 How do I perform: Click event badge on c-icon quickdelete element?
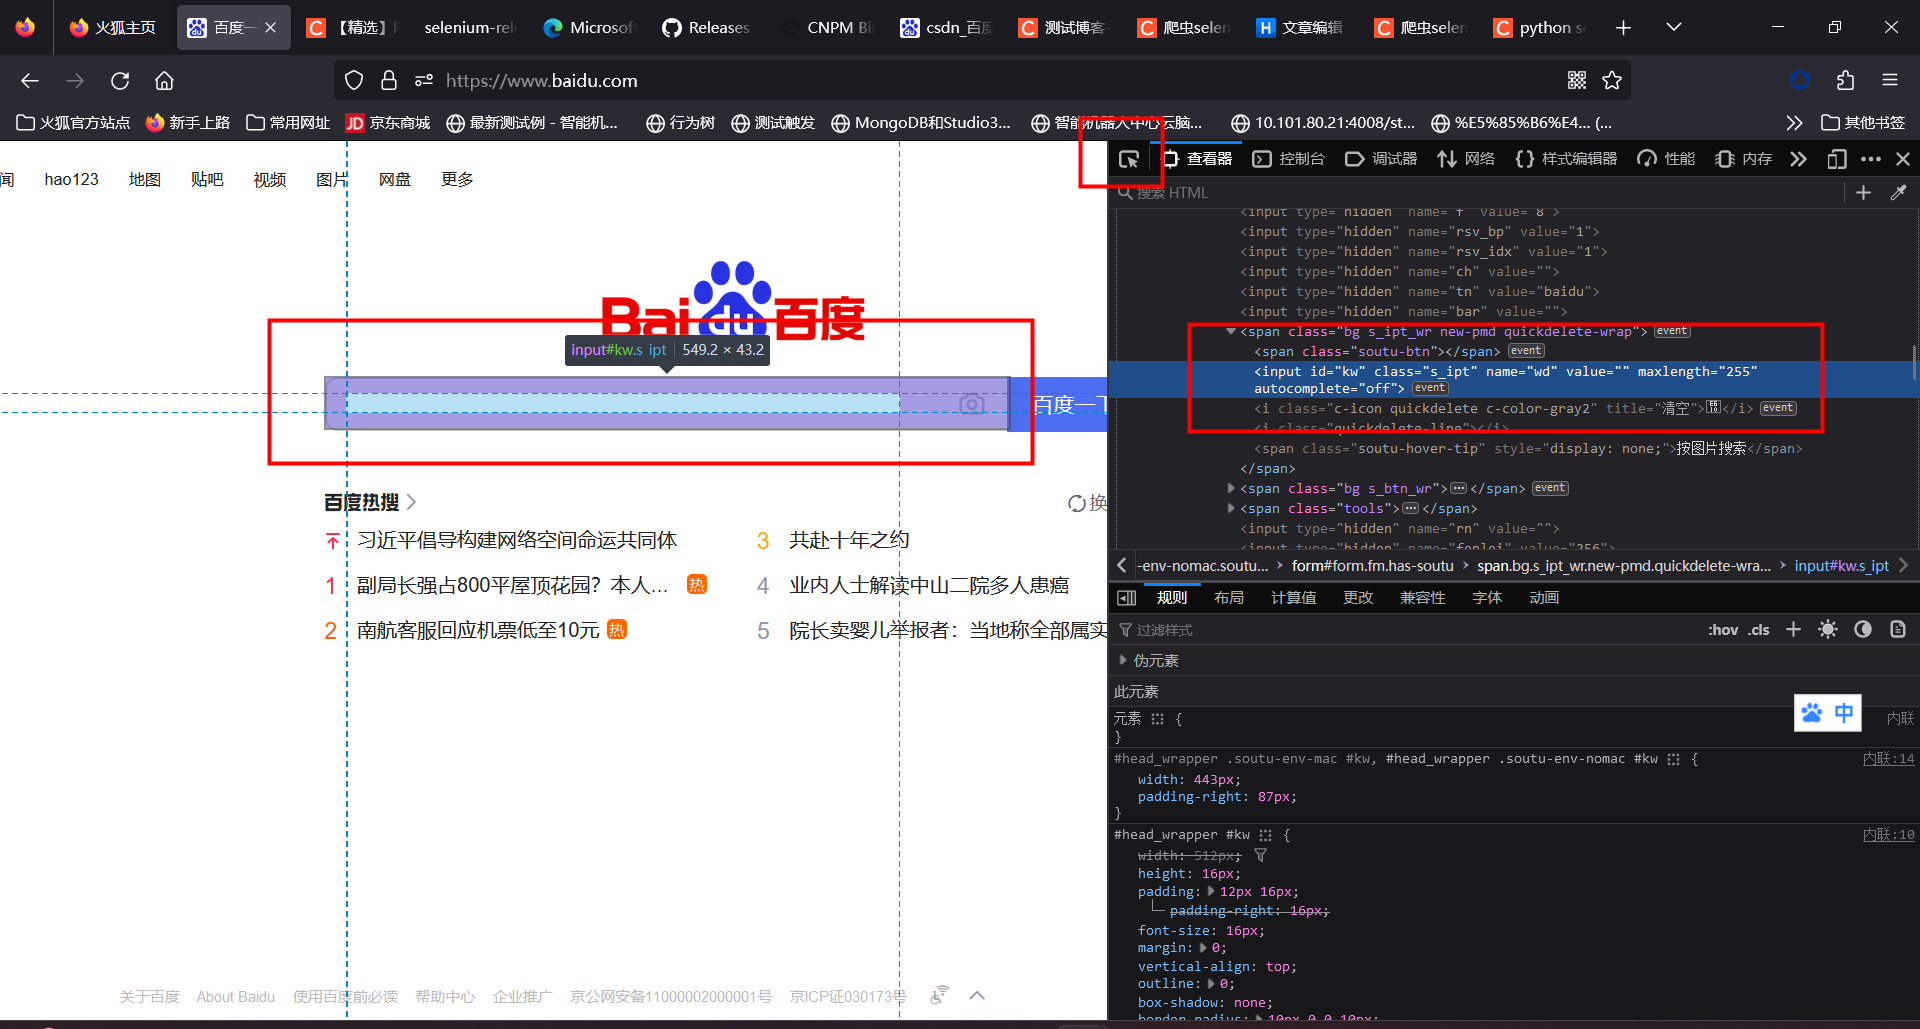(x=1778, y=408)
